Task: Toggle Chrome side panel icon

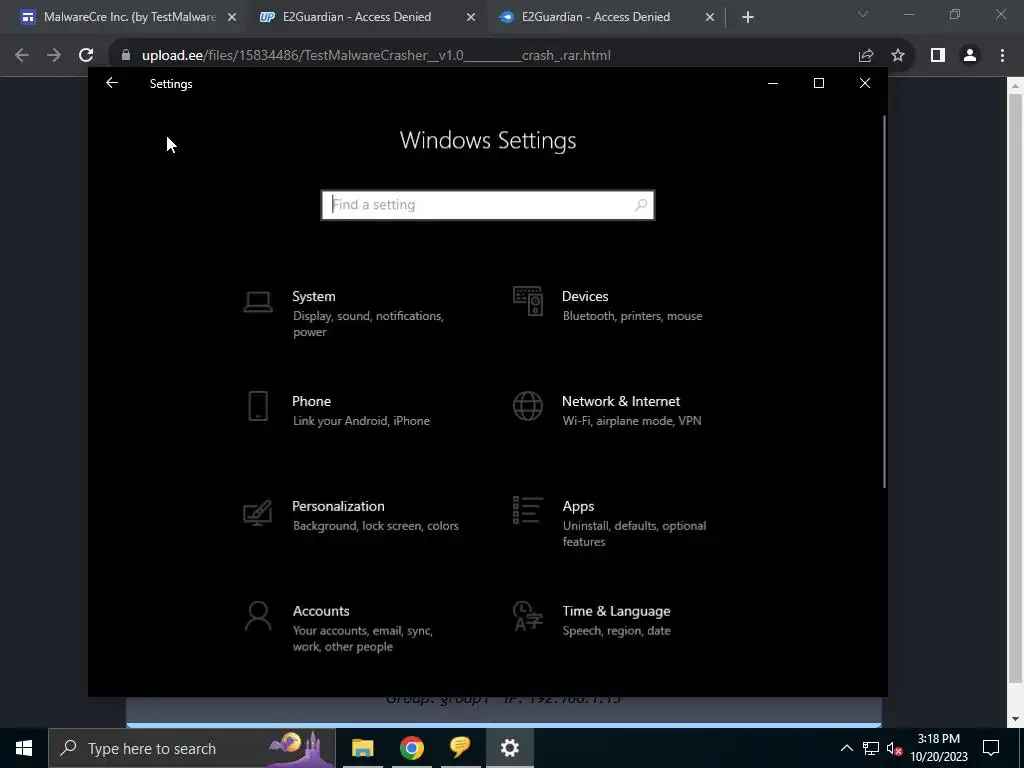Action: [x=938, y=55]
